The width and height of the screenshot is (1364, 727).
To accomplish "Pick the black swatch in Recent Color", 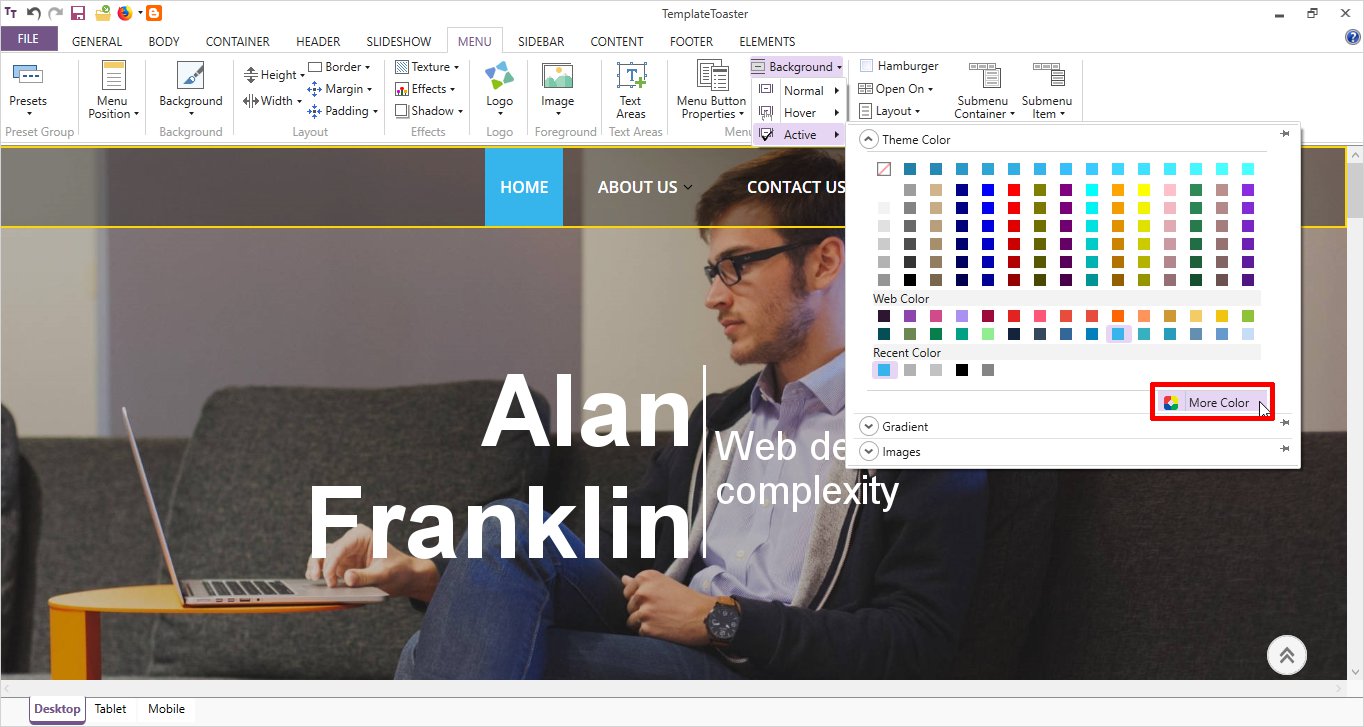I will pyautogui.click(x=962, y=370).
